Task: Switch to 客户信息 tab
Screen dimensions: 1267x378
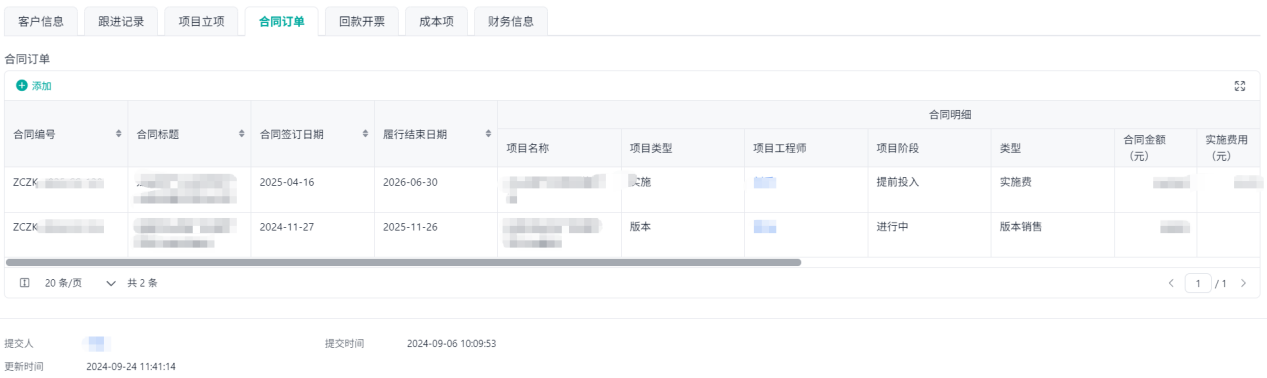Action: tap(41, 21)
